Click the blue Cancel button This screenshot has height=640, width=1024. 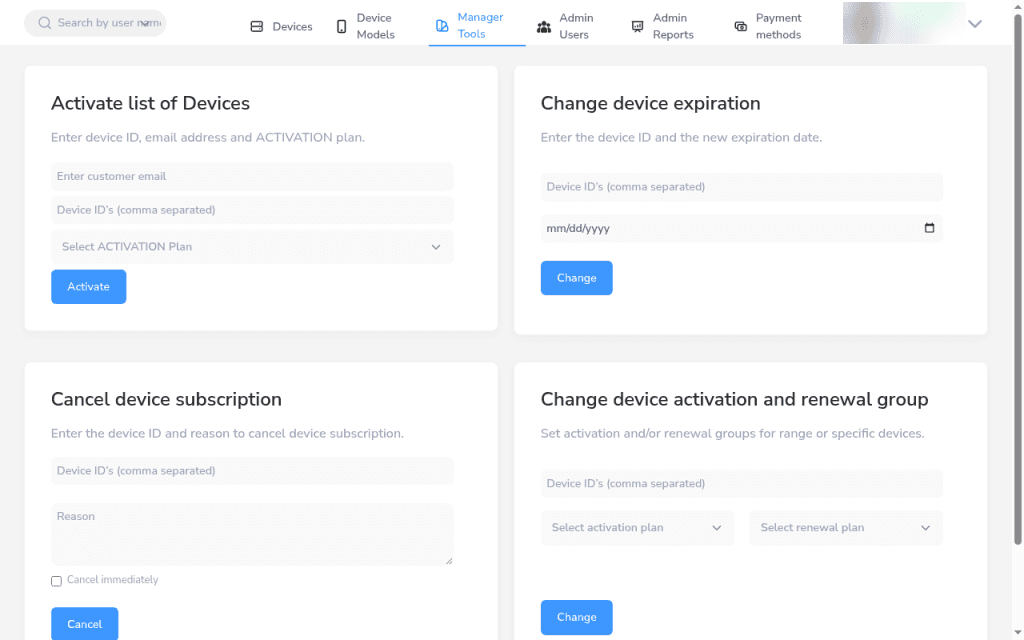85,624
